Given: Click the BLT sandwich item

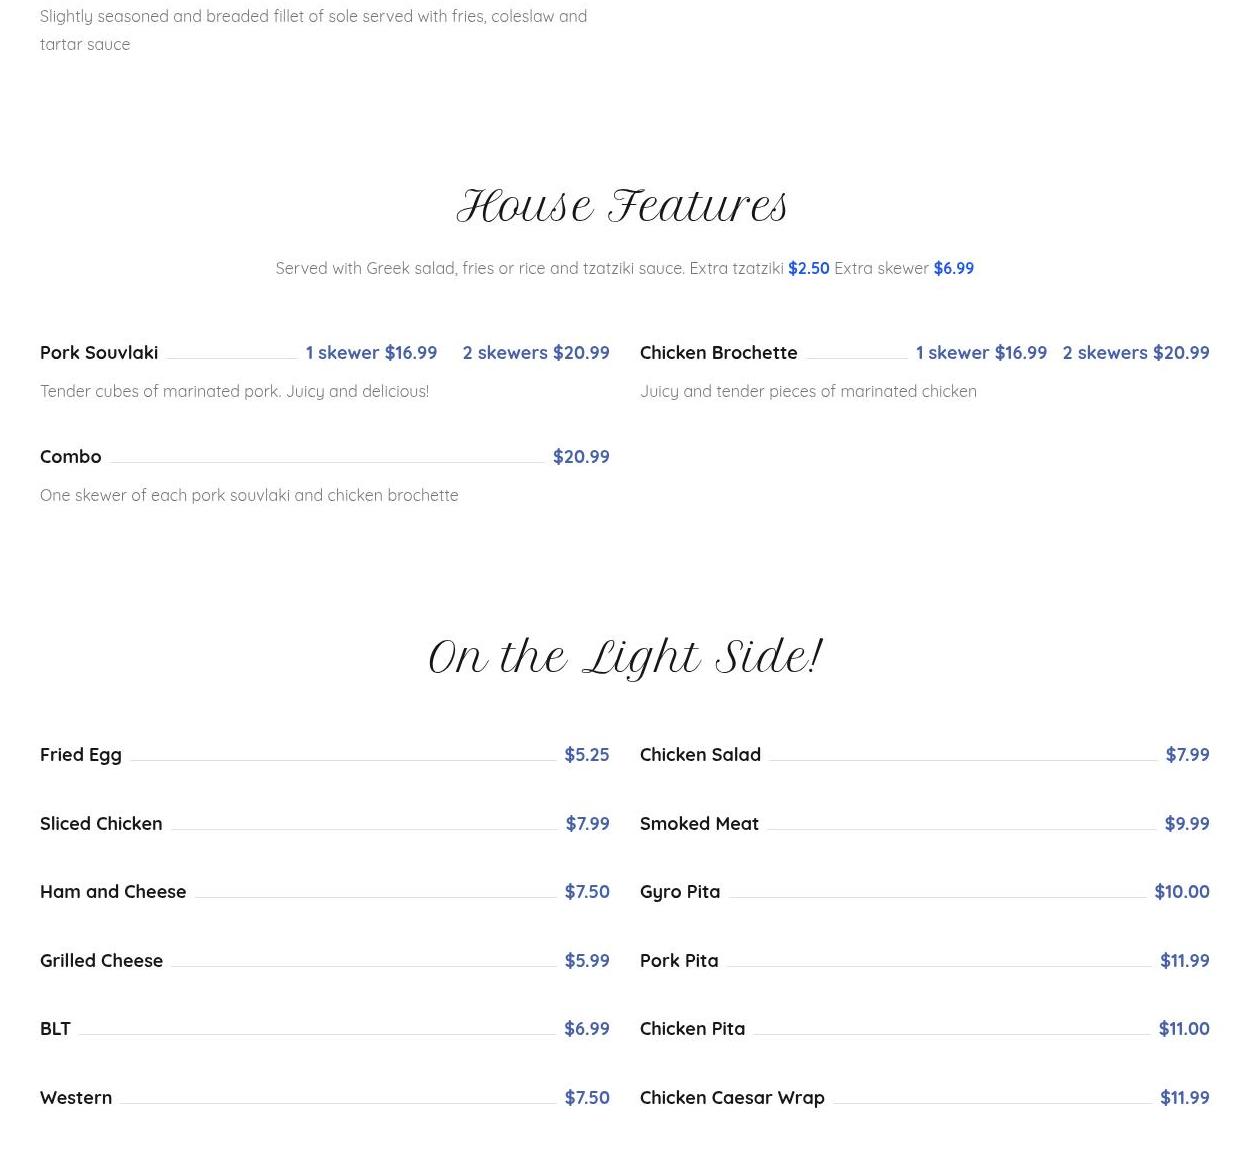Looking at the screenshot, I should 55,1029.
